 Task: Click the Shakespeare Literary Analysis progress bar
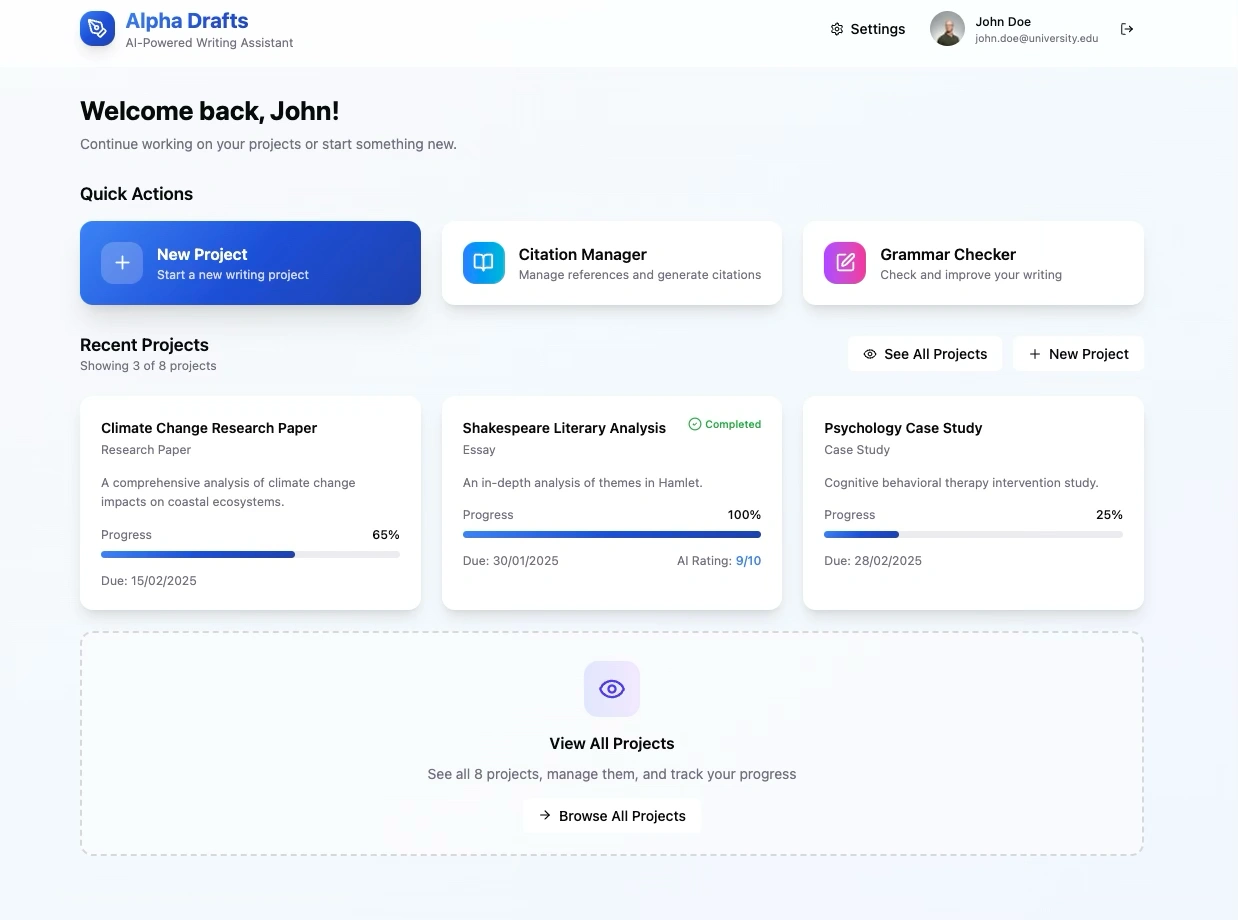(612, 534)
